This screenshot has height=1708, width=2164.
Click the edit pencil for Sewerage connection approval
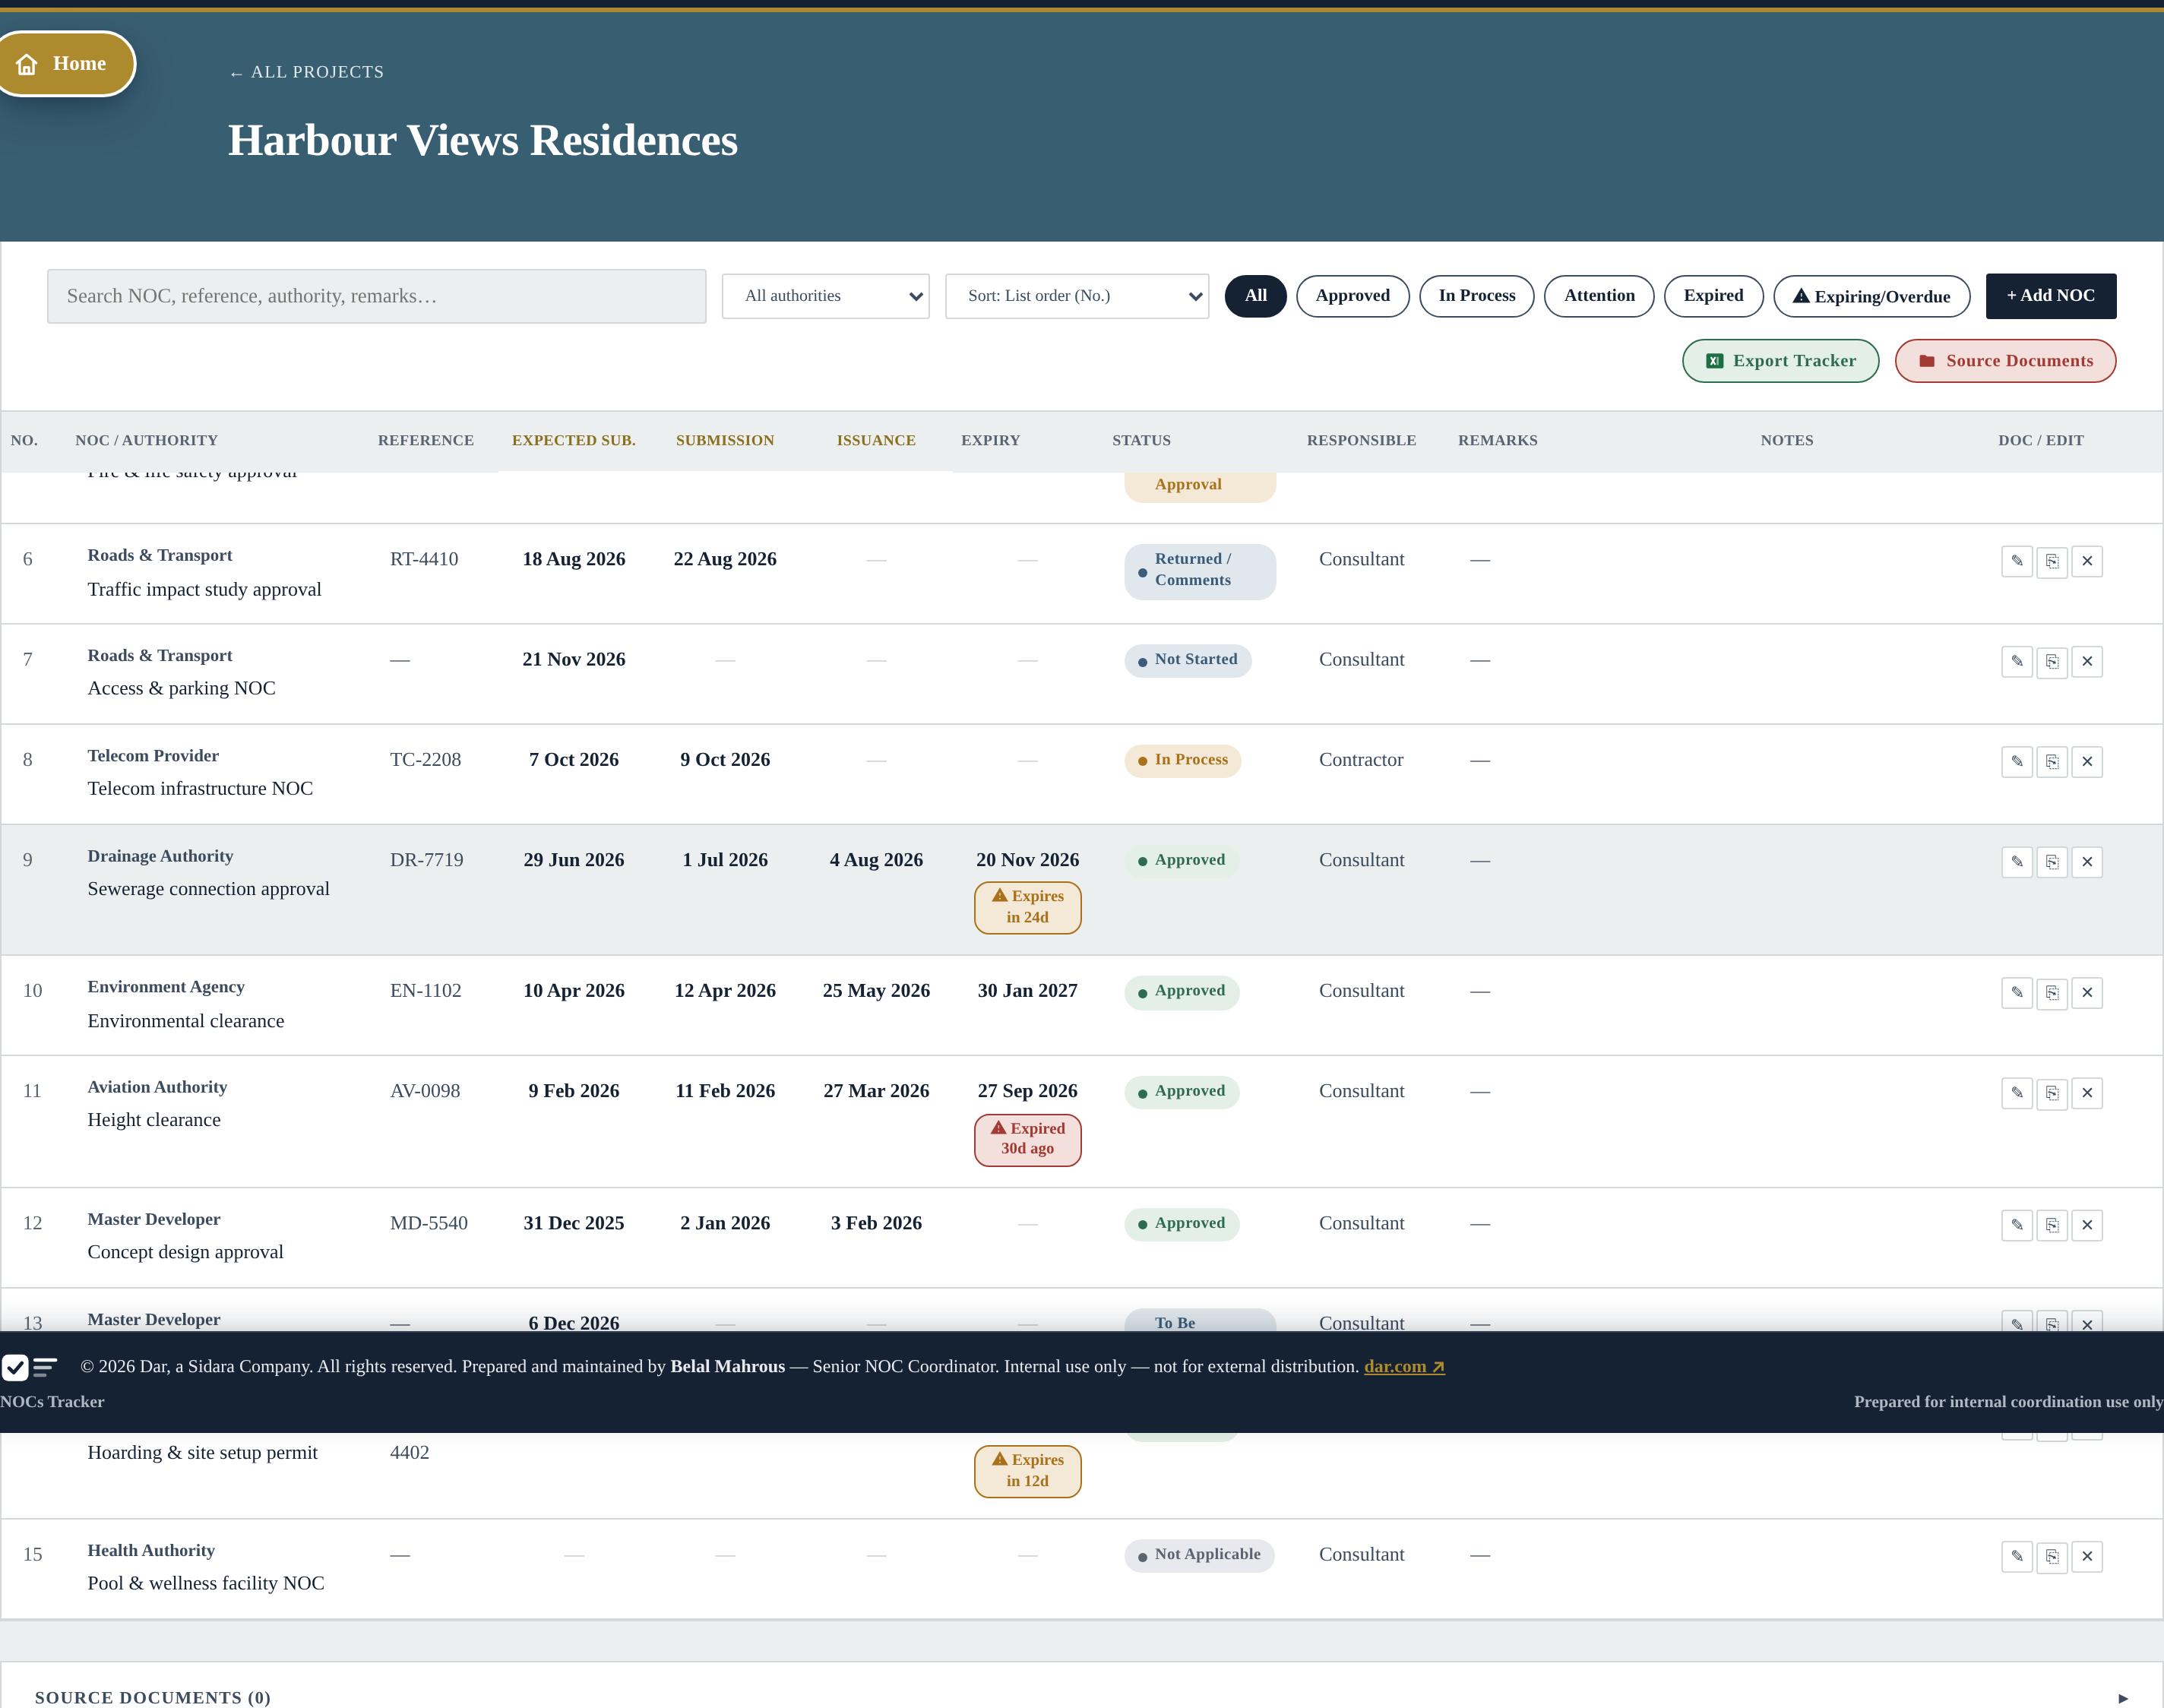pos(2017,861)
